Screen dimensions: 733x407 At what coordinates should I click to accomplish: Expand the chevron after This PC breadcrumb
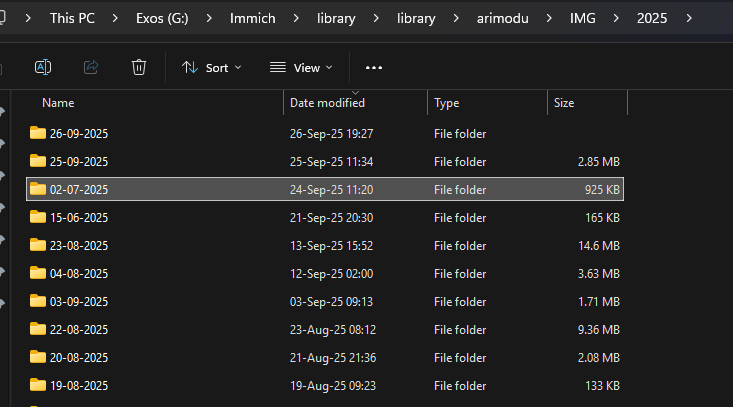[117, 18]
